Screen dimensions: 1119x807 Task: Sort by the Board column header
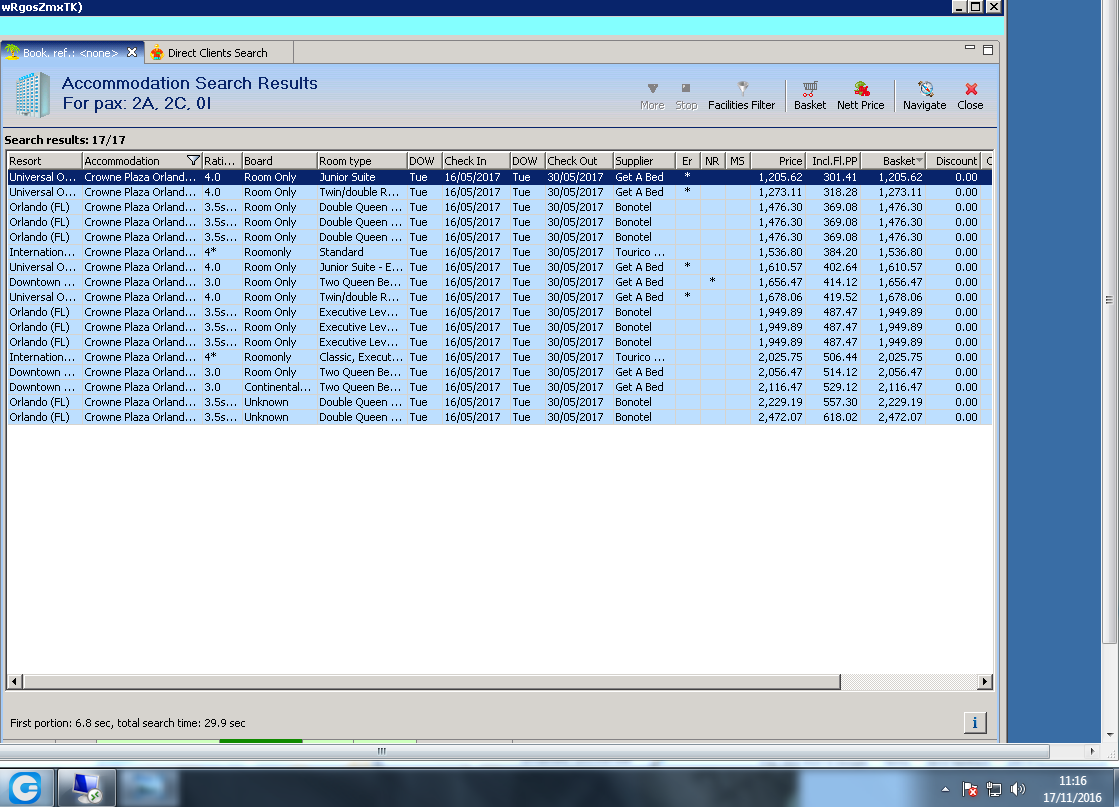[x=280, y=161]
